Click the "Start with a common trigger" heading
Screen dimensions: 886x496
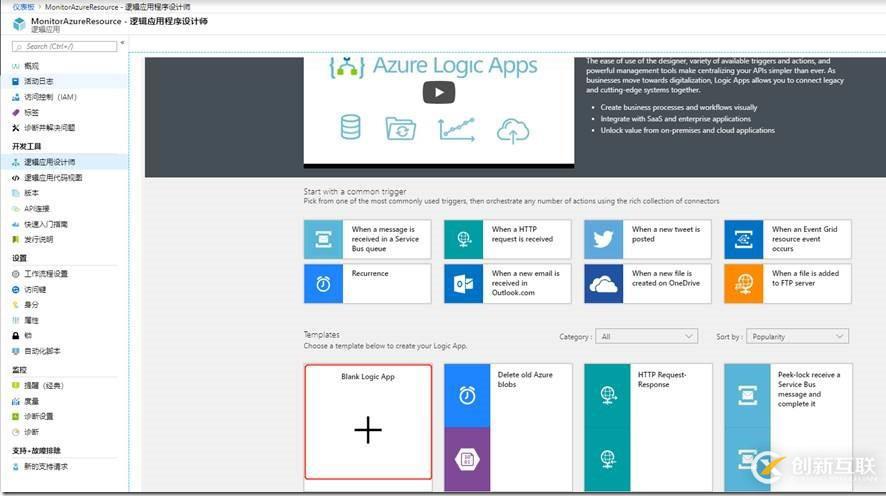[x=355, y=192]
